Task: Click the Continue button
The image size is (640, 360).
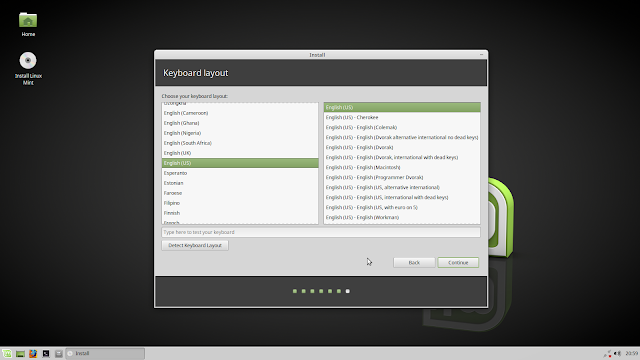Action: click(458, 262)
